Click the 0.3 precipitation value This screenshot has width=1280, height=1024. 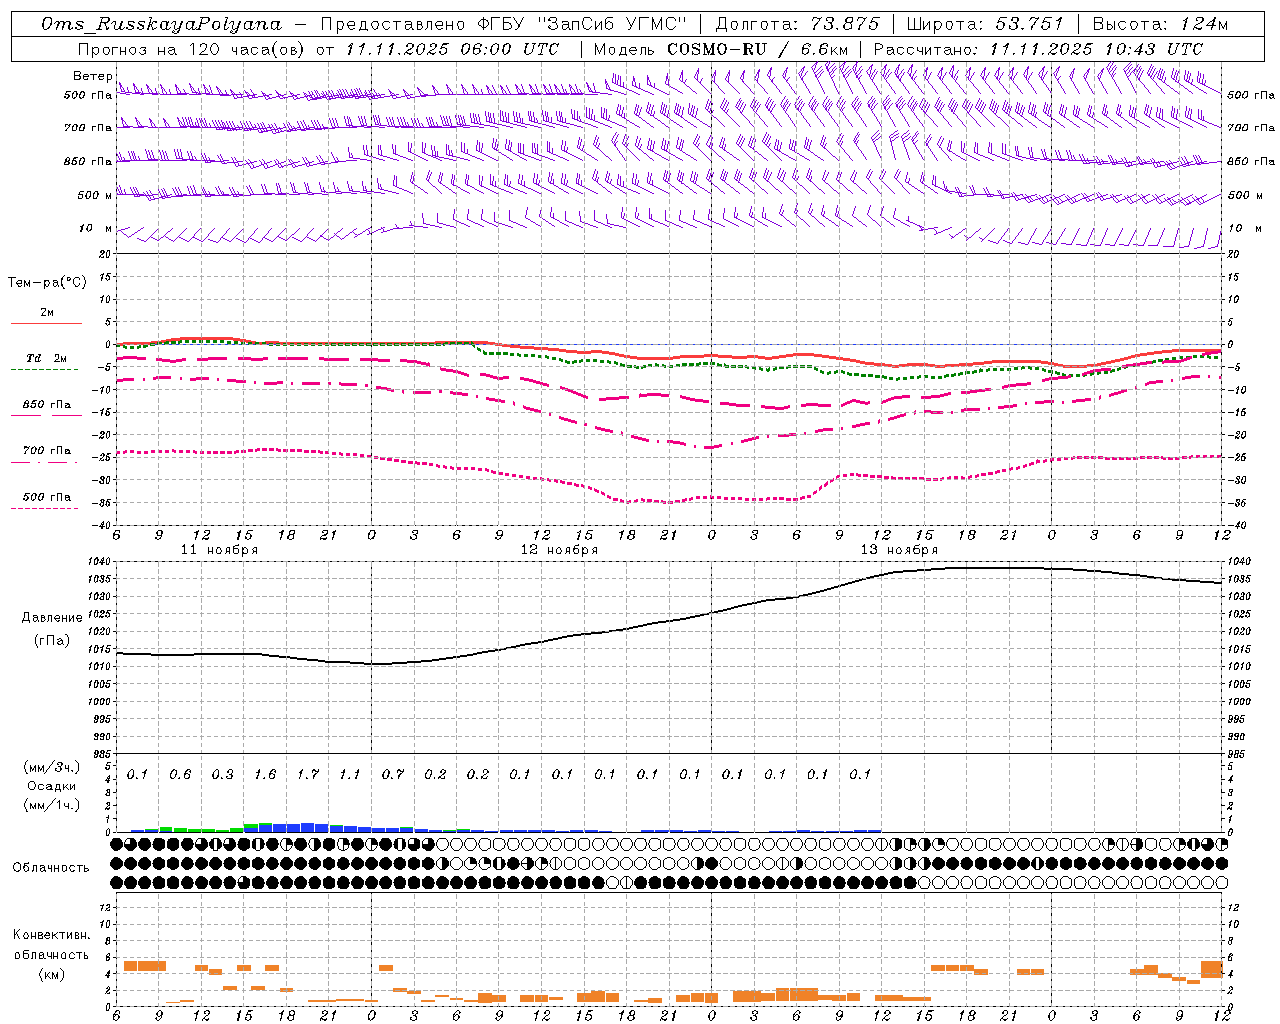click(x=223, y=774)
